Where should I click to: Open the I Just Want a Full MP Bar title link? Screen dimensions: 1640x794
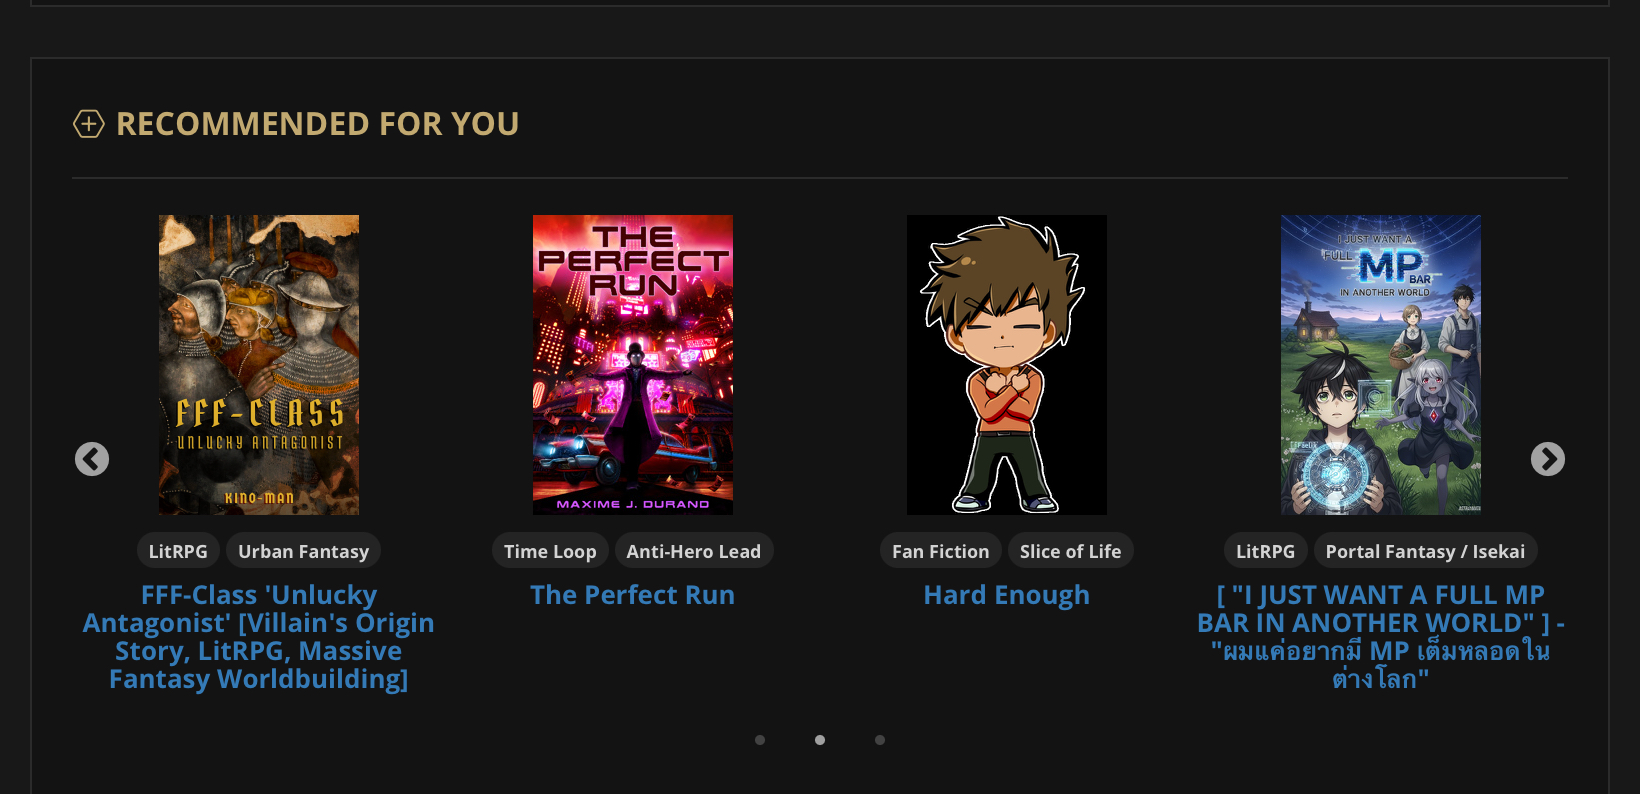click(x=1381, y=637)
